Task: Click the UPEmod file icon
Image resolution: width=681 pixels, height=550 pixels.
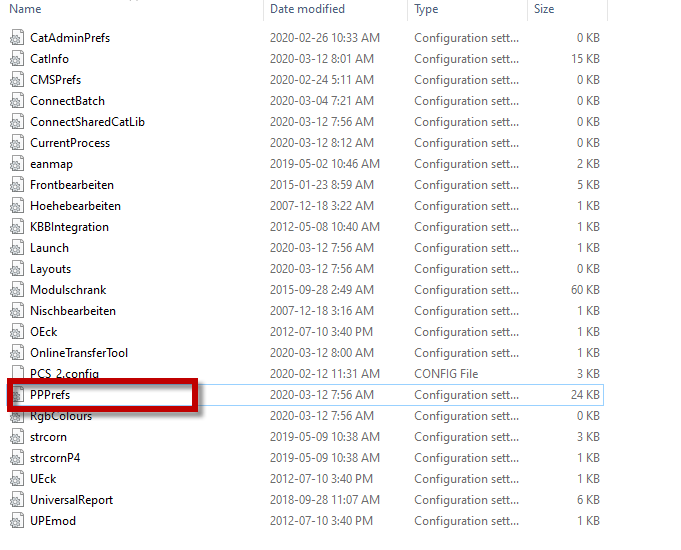Action: click(x=17, y=521)
